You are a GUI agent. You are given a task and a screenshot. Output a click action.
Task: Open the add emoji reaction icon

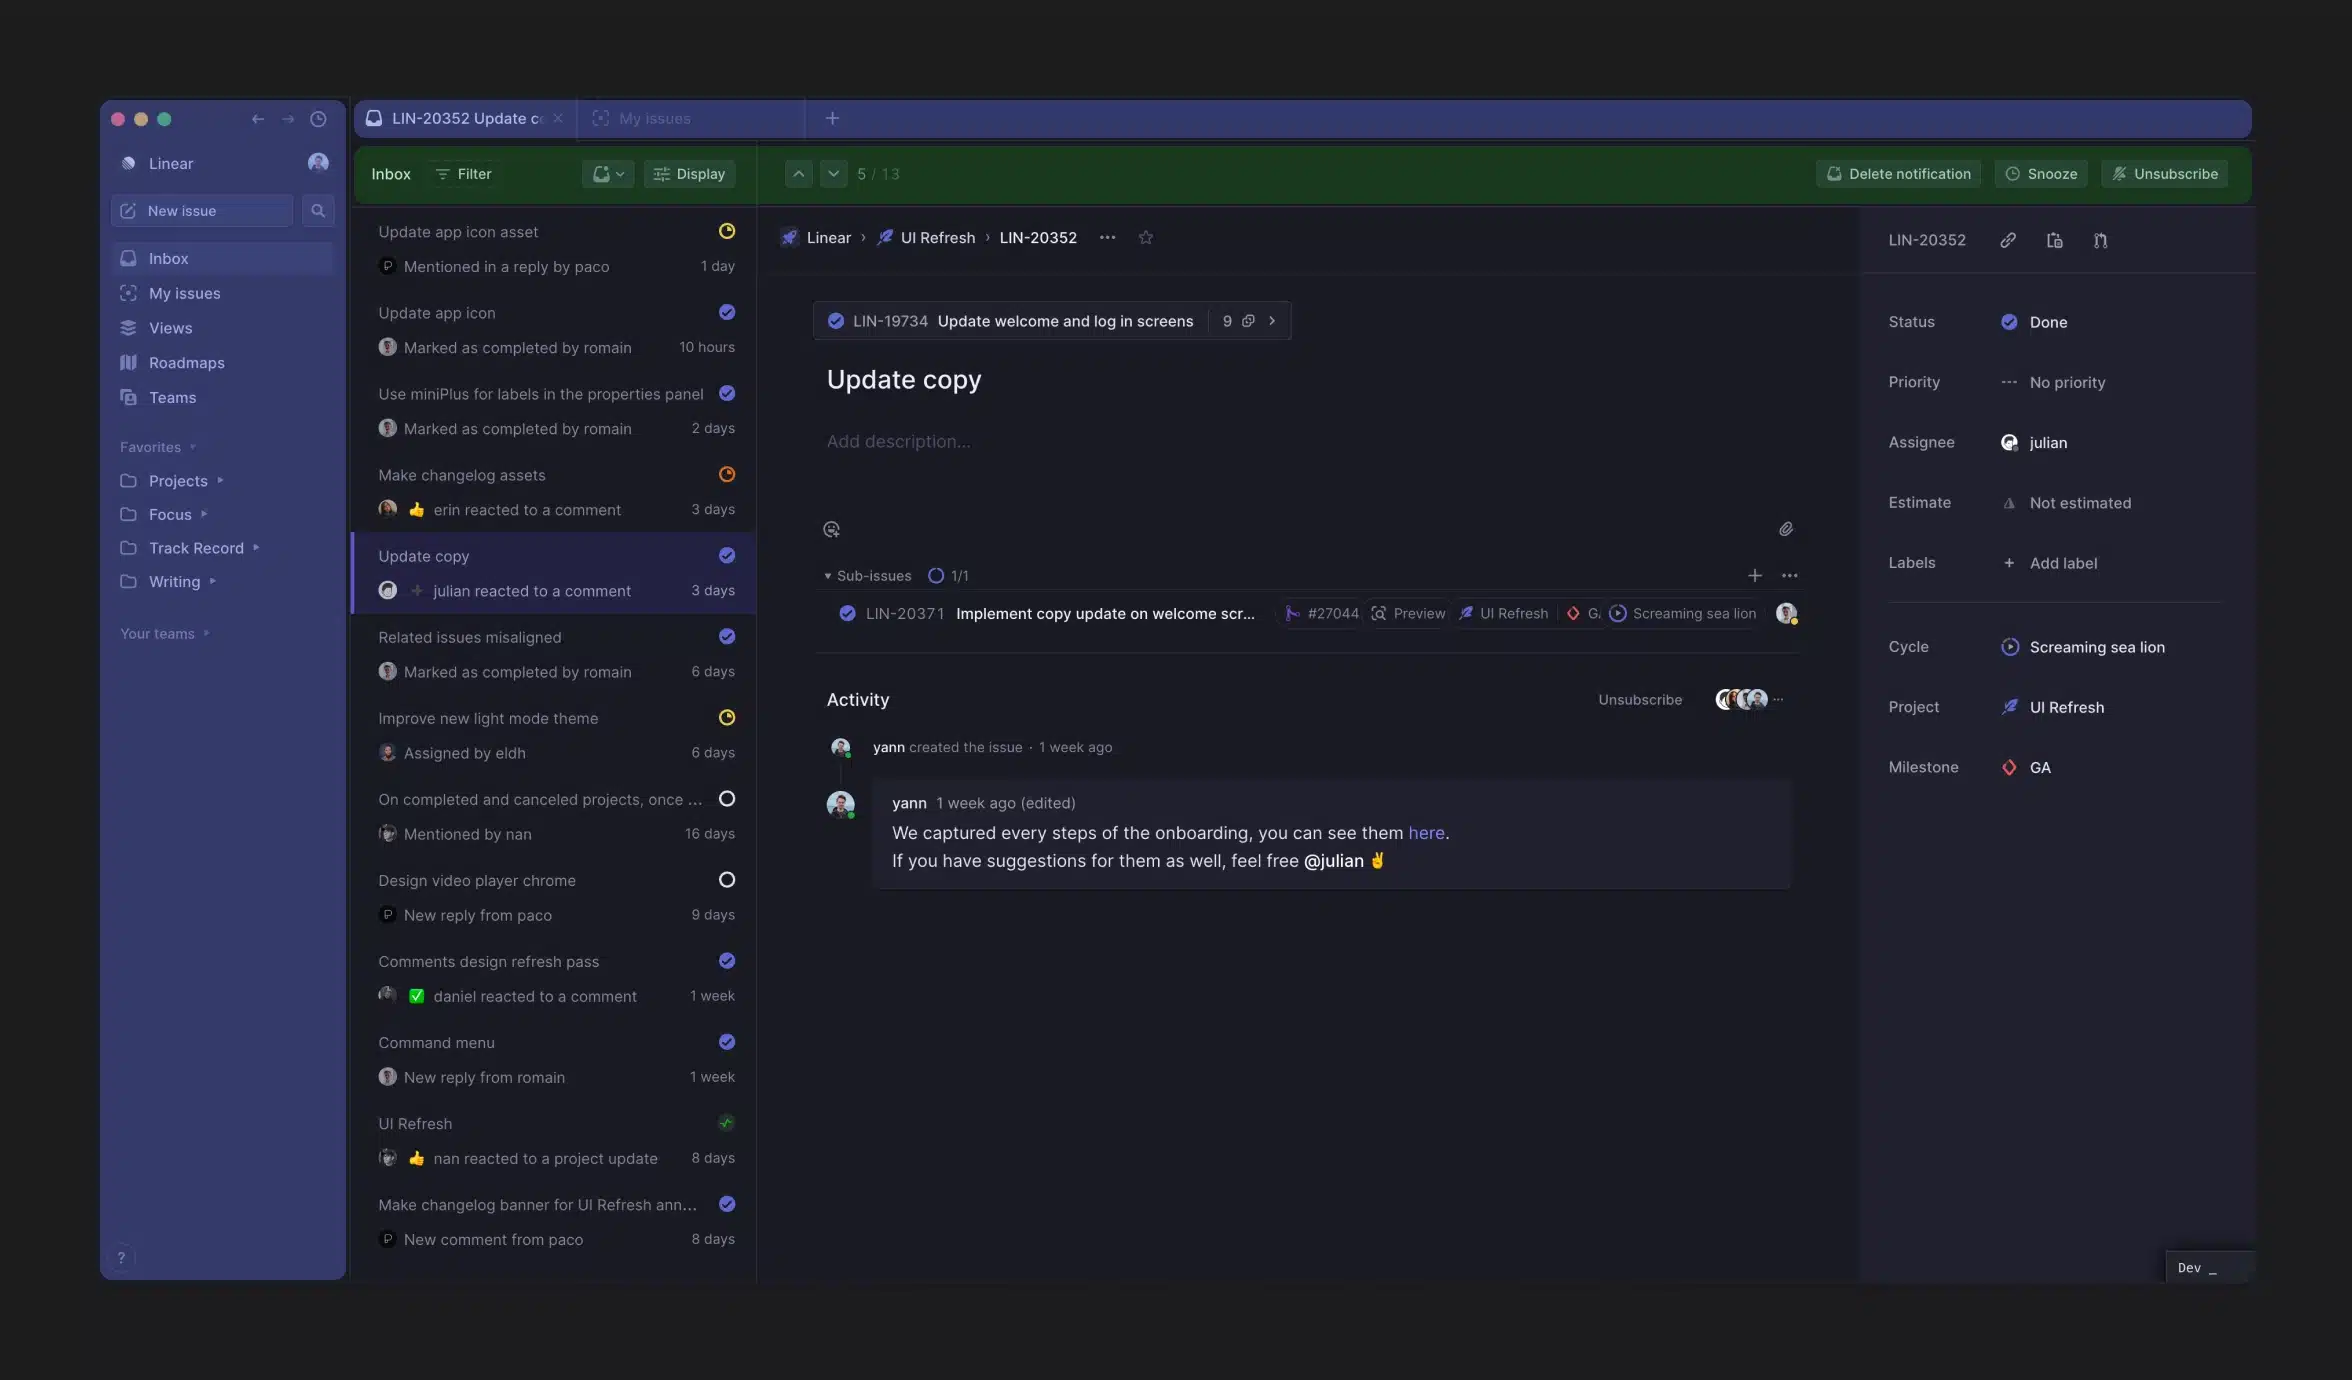[831, 529]
